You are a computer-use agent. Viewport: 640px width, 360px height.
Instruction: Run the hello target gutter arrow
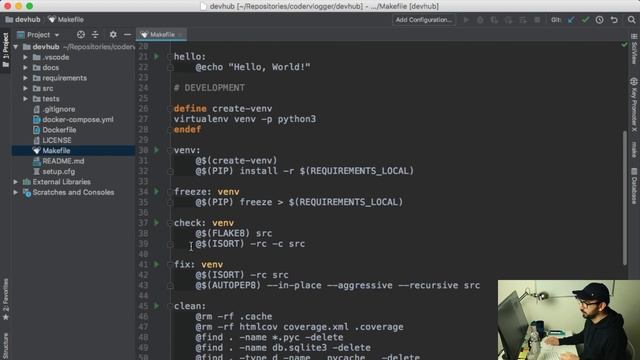156,56
